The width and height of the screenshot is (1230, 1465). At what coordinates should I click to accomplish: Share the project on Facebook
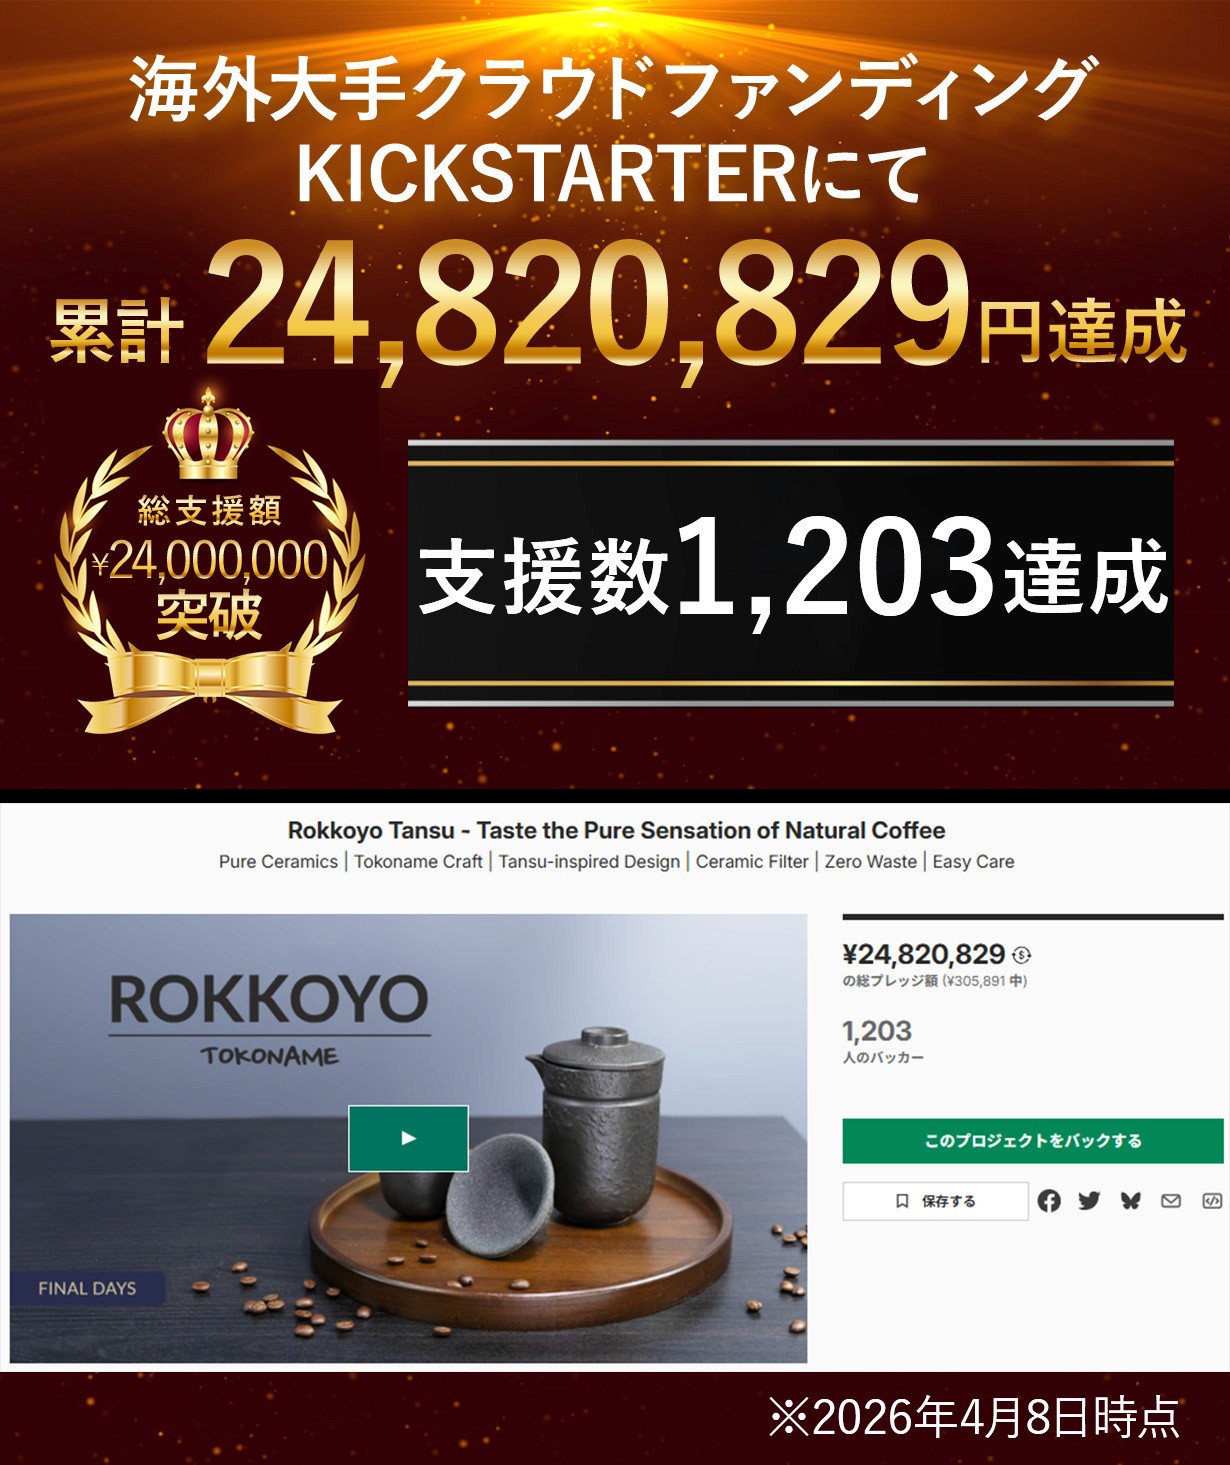1049,1201
